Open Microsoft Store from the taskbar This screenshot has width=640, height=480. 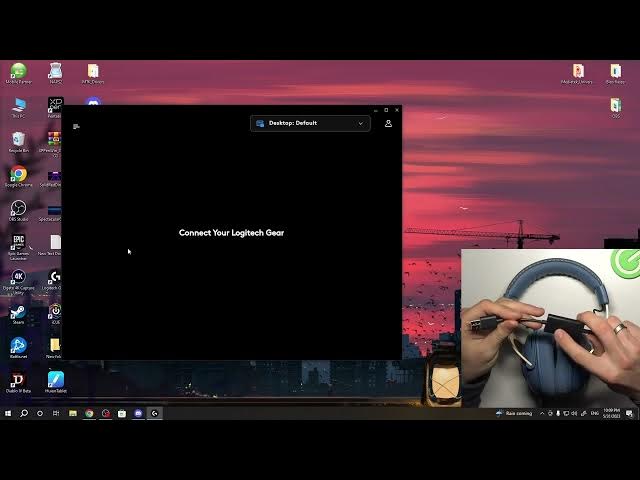[122, 413]
